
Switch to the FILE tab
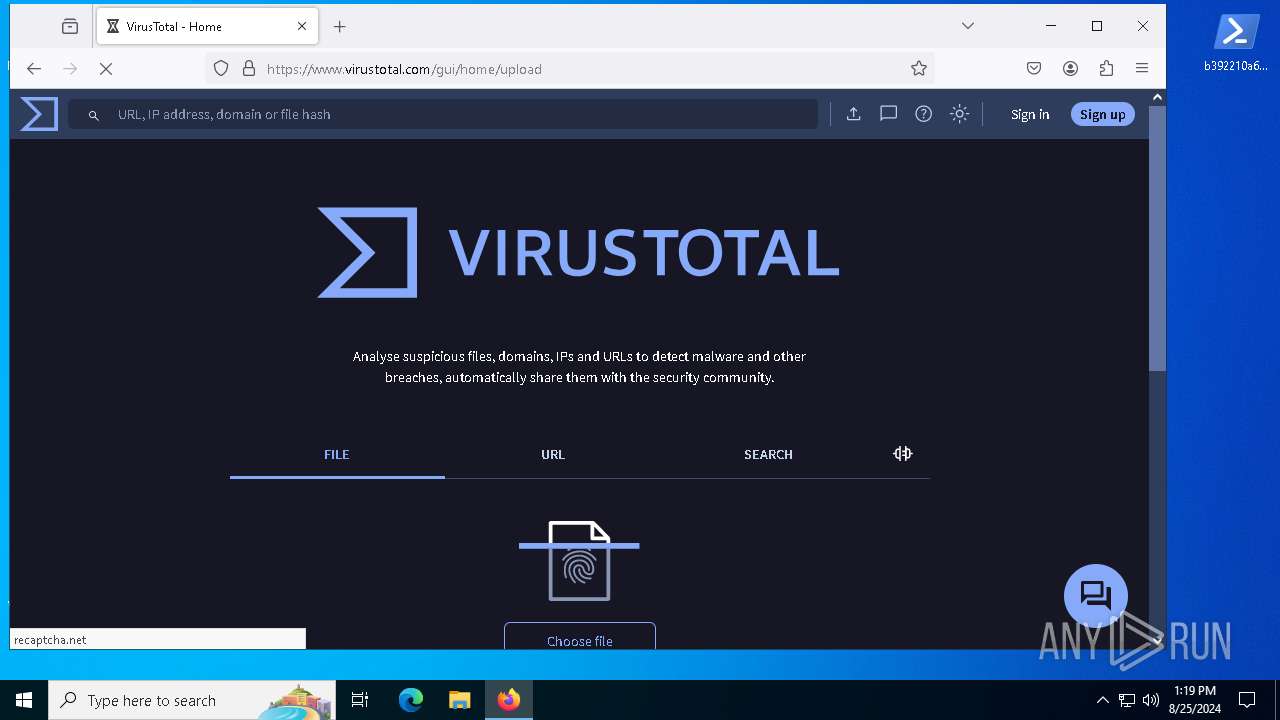click(x=337, y=454)
